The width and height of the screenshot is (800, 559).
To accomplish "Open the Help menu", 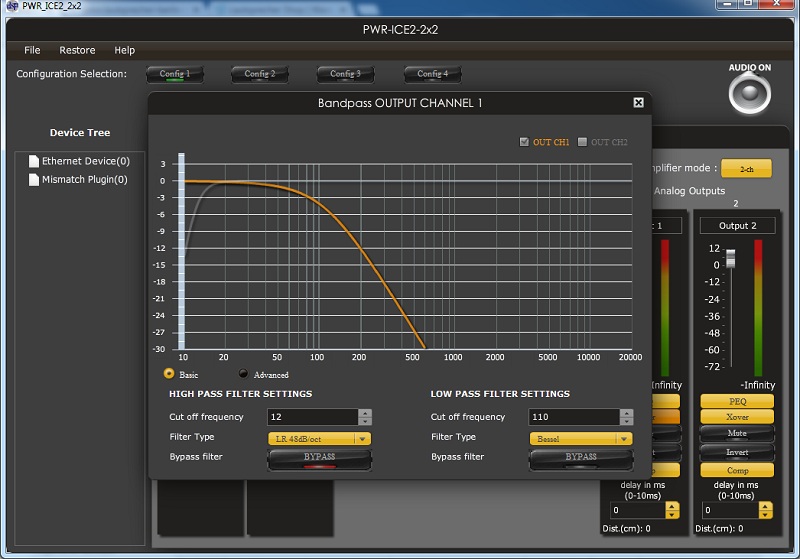I will point(124,50).
